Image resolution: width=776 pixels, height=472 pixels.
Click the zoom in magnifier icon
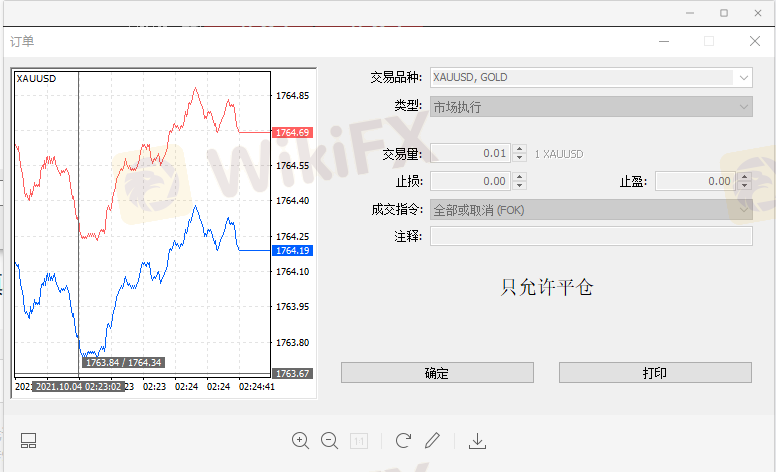(x=300, y=440)
